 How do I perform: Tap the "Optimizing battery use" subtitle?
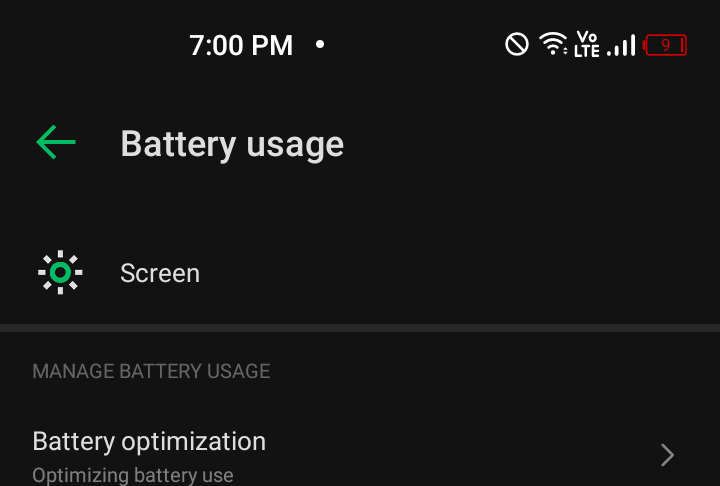(133, 475)
